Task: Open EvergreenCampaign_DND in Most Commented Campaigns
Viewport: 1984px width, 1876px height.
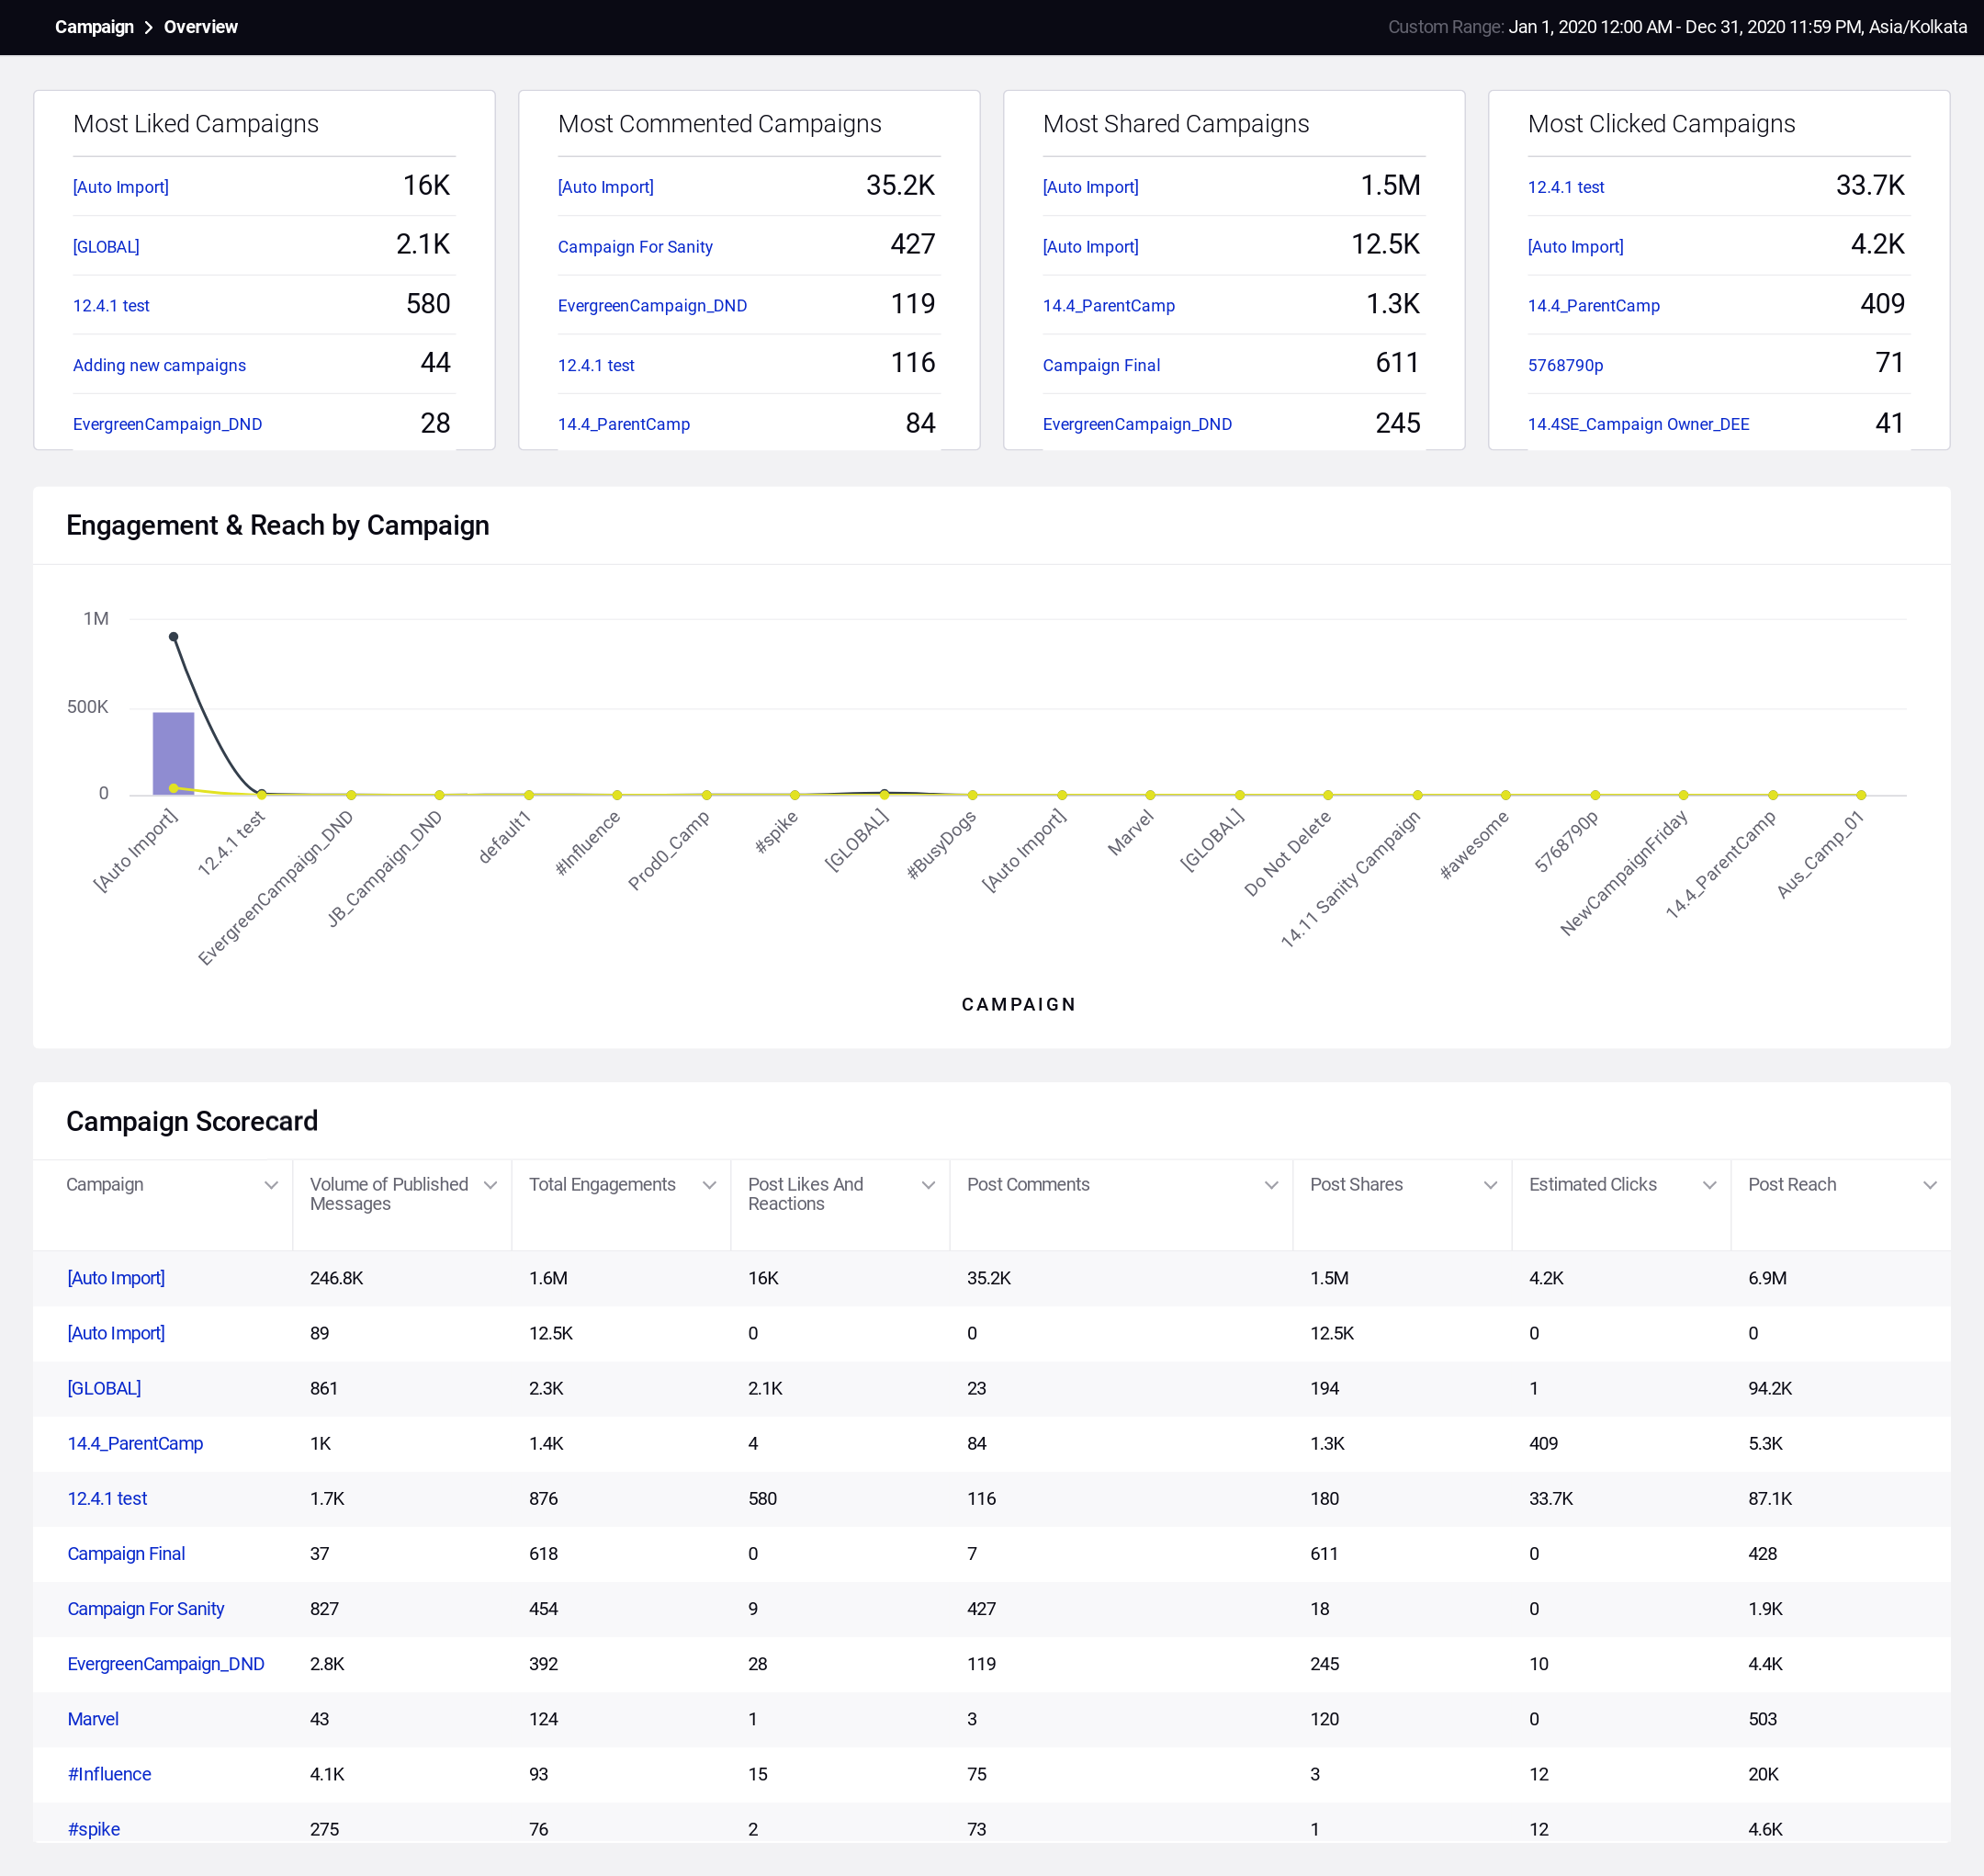Action: (x=652, y=306)
